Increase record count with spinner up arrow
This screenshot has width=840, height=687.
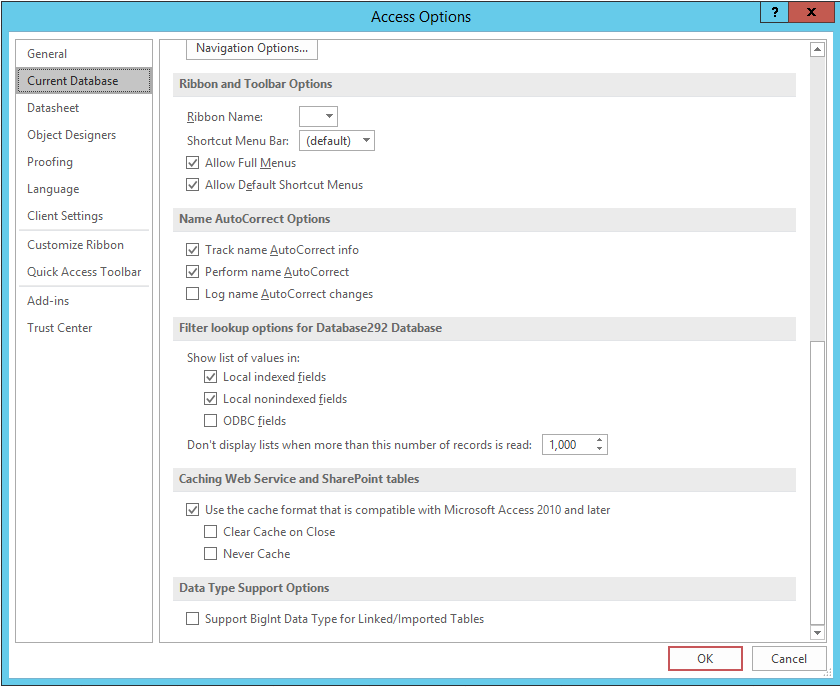coord(599,440)
